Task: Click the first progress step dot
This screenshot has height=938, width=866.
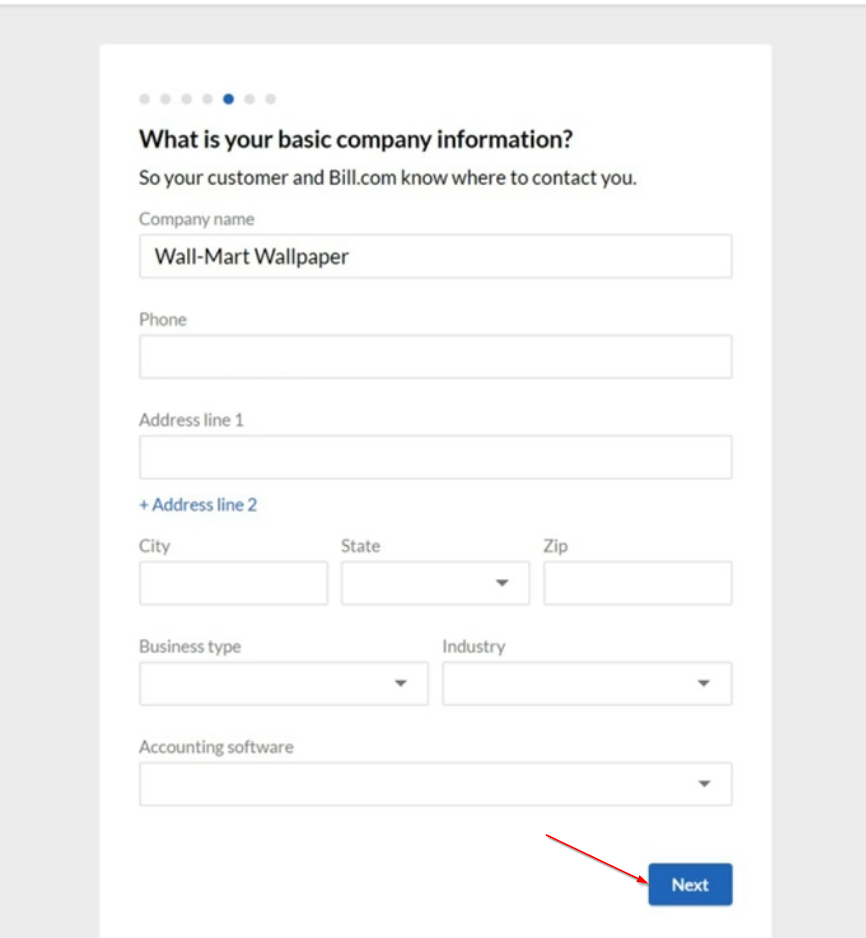Action: (145, 99)
